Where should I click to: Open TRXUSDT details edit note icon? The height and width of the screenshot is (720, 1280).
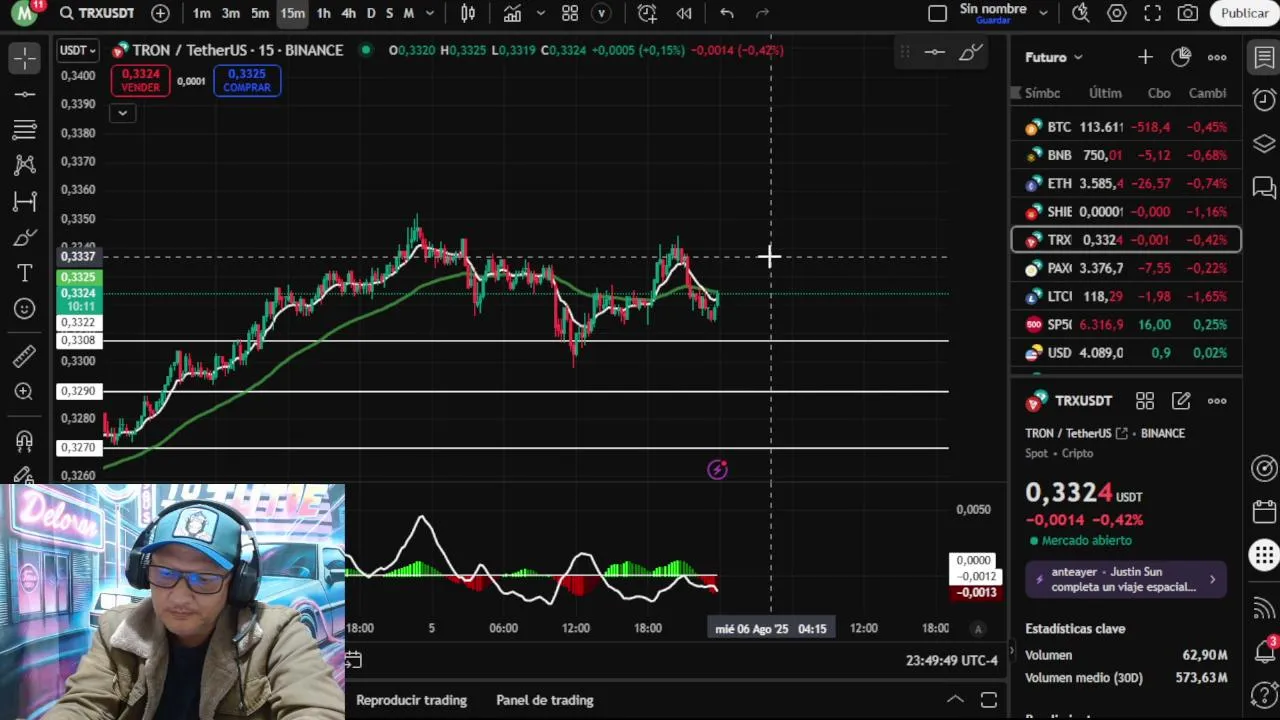1181,401
